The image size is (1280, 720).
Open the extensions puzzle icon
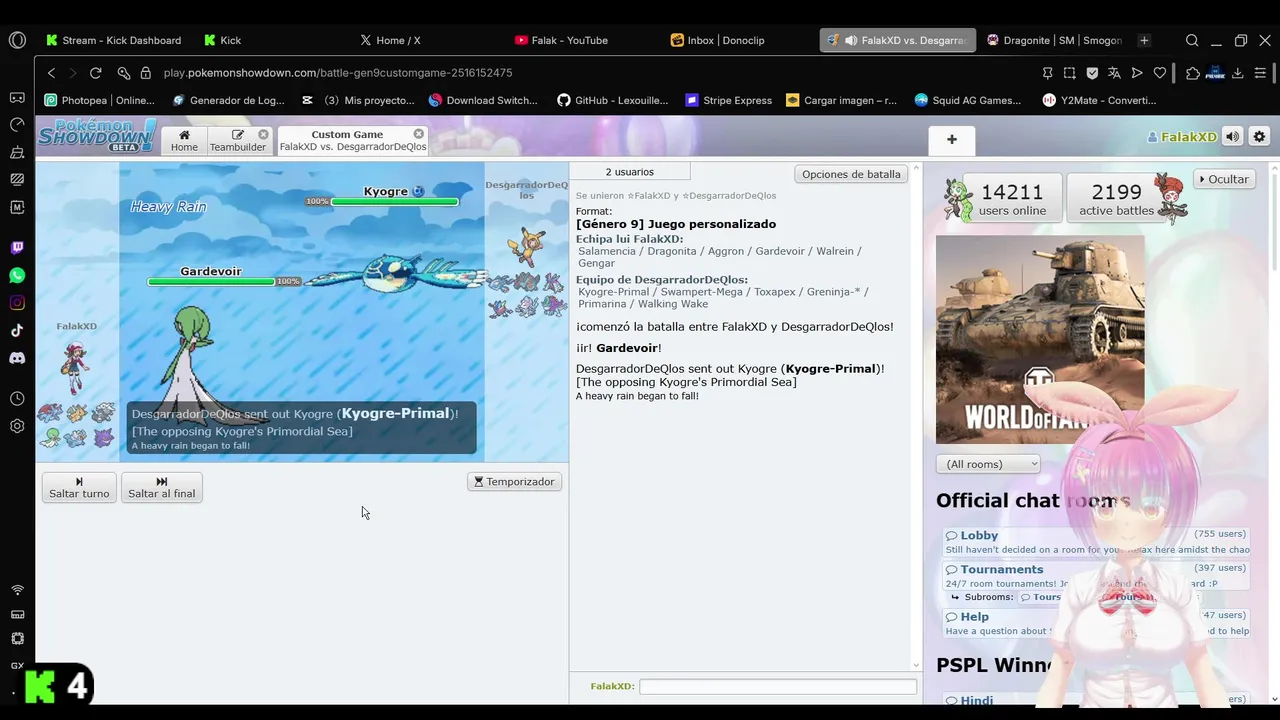click(1192, 73)
